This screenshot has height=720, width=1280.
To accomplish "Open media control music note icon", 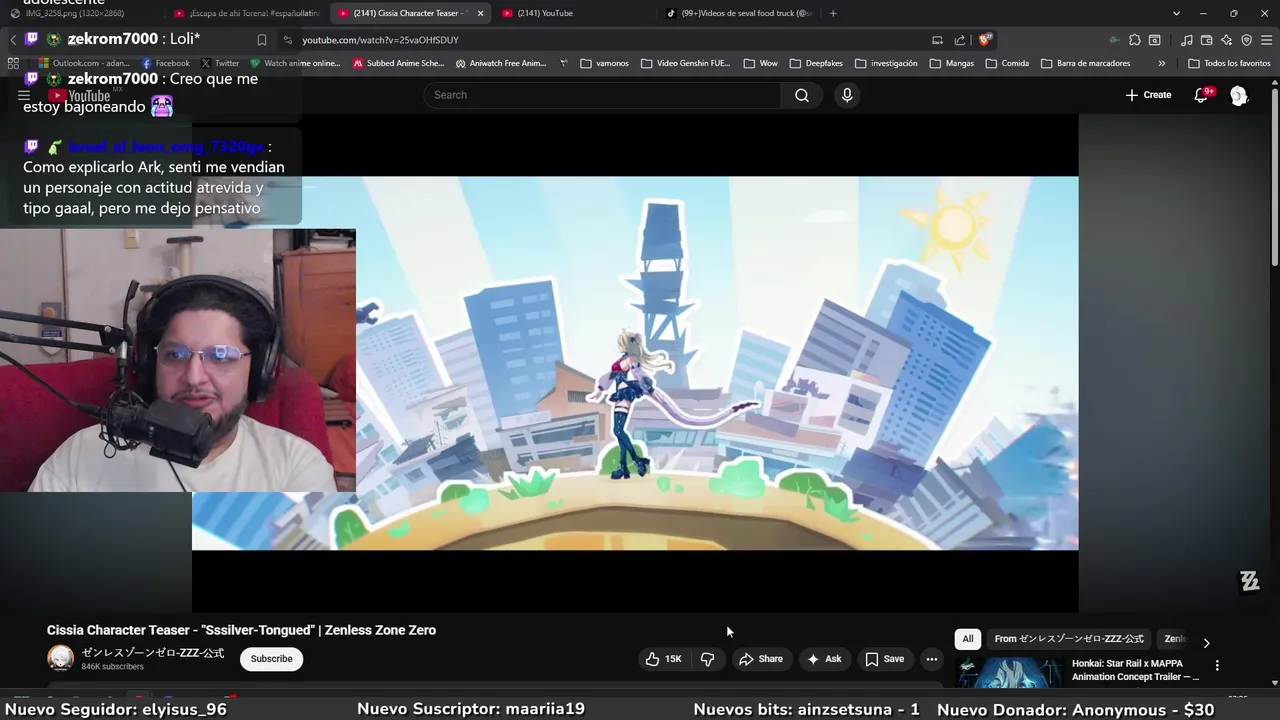I will tap(1187, 40).
